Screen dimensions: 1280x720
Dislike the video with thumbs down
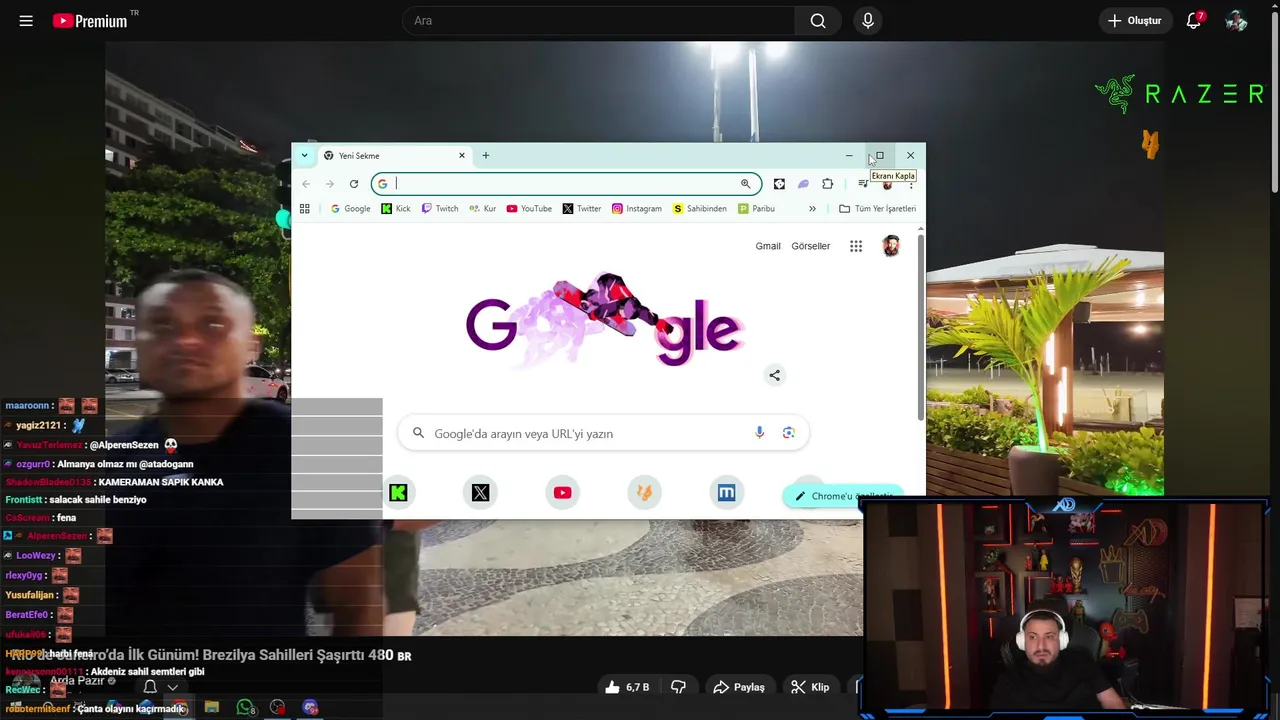tap(678, 687)
